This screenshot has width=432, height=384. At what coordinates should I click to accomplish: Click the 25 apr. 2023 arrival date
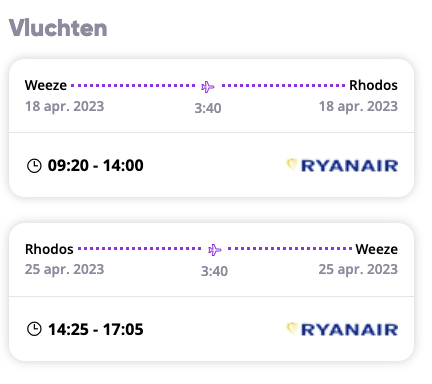click(x=358, y=269)
